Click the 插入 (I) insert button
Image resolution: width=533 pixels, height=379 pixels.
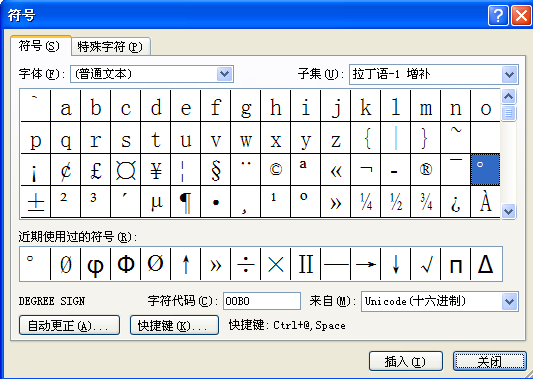pyautogui.click(x=406, y=361)
